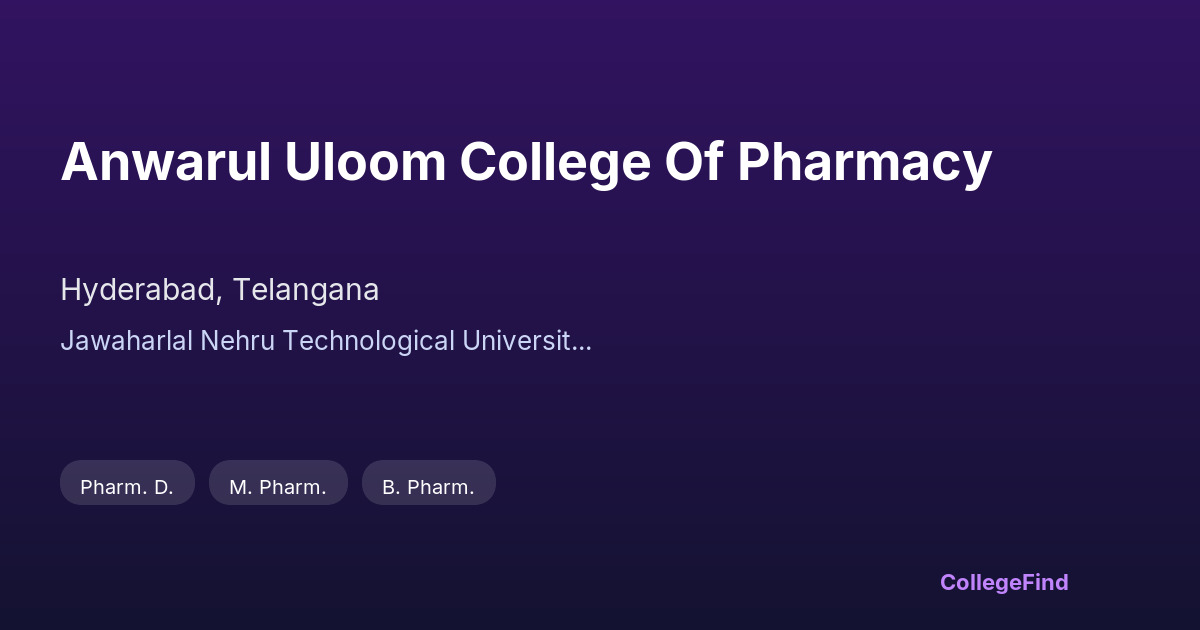The image size is (1200, 630).
Task: Click "Find" in the CollegeFind logo
Action: click(1043, 582)
